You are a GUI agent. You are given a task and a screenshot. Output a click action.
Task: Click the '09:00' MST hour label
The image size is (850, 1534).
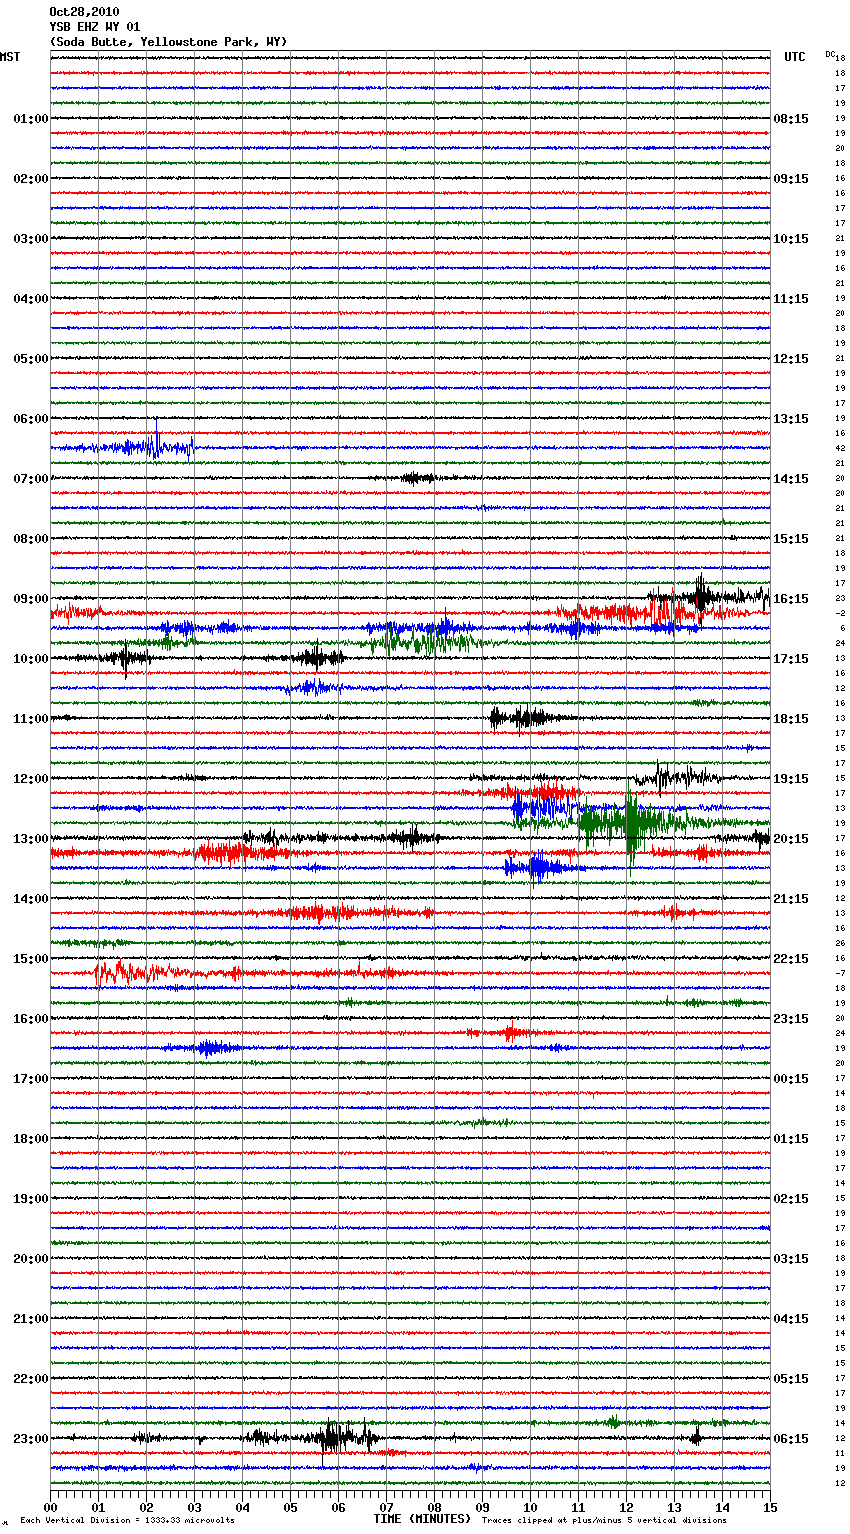click(30, 599)
